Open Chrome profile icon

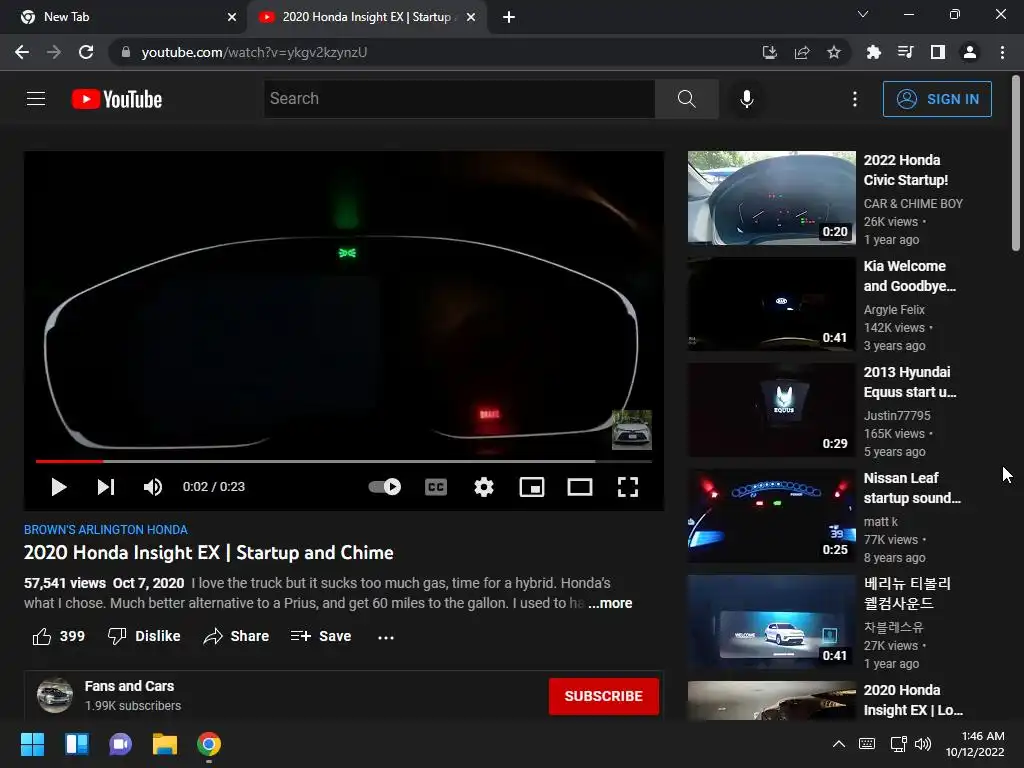pos(970,52)
